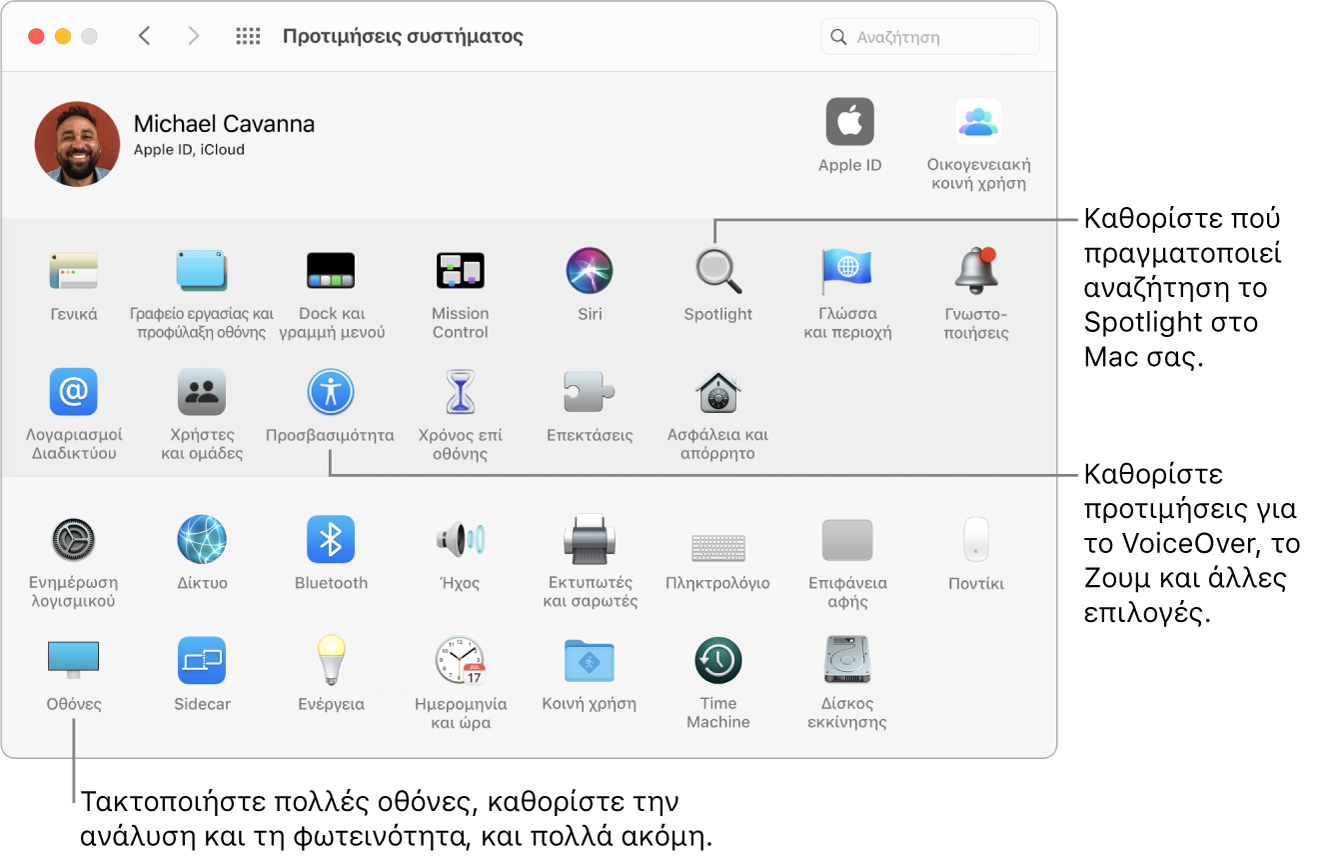Open the Γενικά preferences pane
Screen dimensions: 1319x857
pyautogui.click(x=74, y=271)
